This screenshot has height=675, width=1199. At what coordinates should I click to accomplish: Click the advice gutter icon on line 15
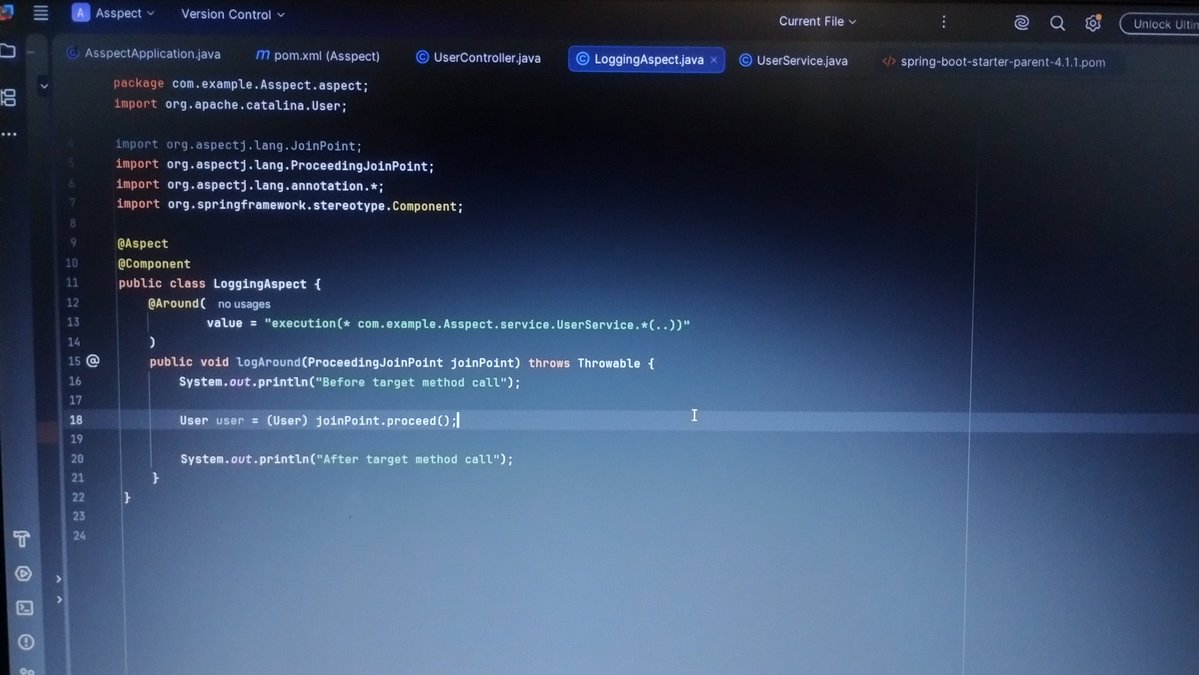click(x=93, y=360)
